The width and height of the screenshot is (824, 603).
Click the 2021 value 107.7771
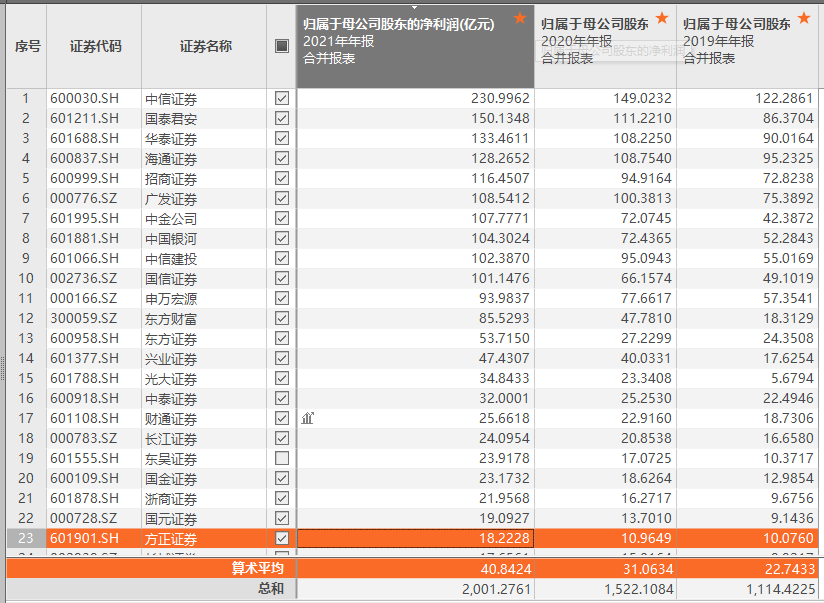point(500,218)
